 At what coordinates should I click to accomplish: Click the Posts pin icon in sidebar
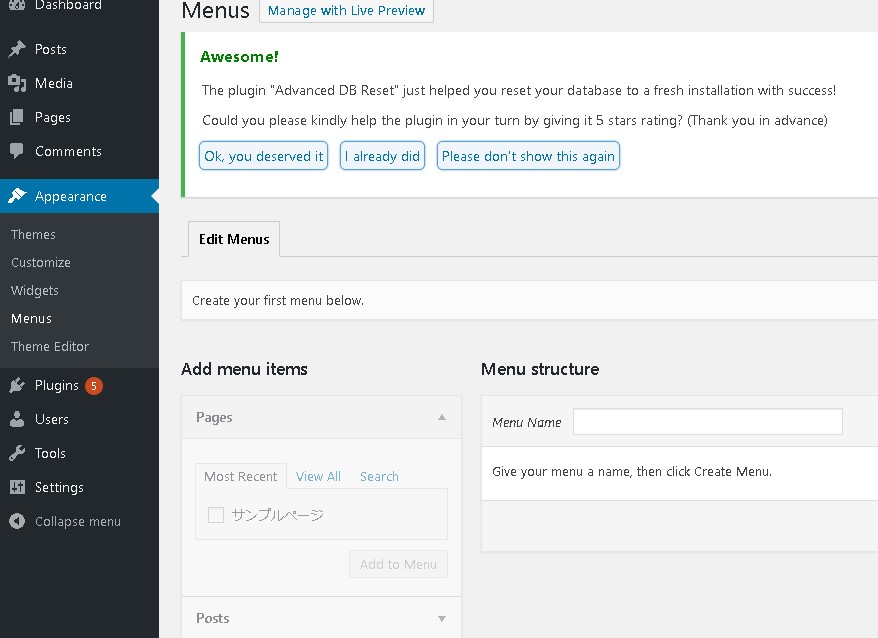coord(17,49)
